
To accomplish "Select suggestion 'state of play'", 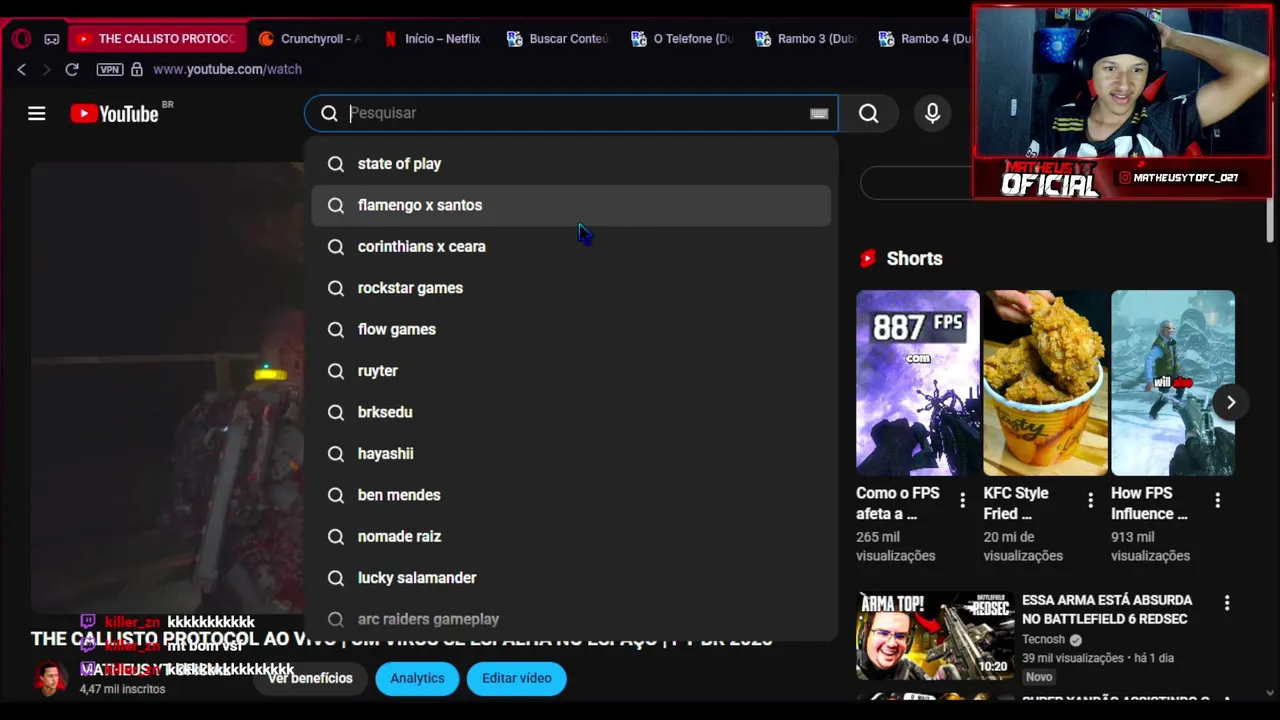I will 571,164.
